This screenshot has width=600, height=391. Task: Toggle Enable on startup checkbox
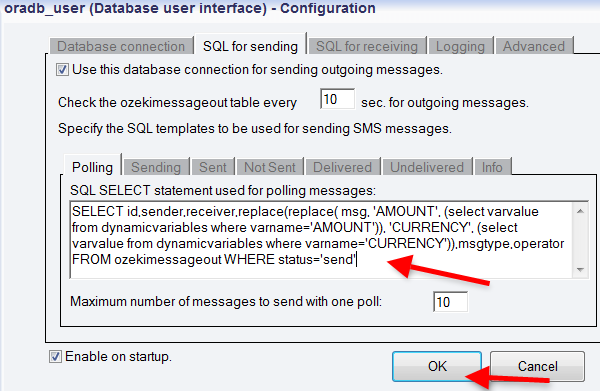click(55, 357)
